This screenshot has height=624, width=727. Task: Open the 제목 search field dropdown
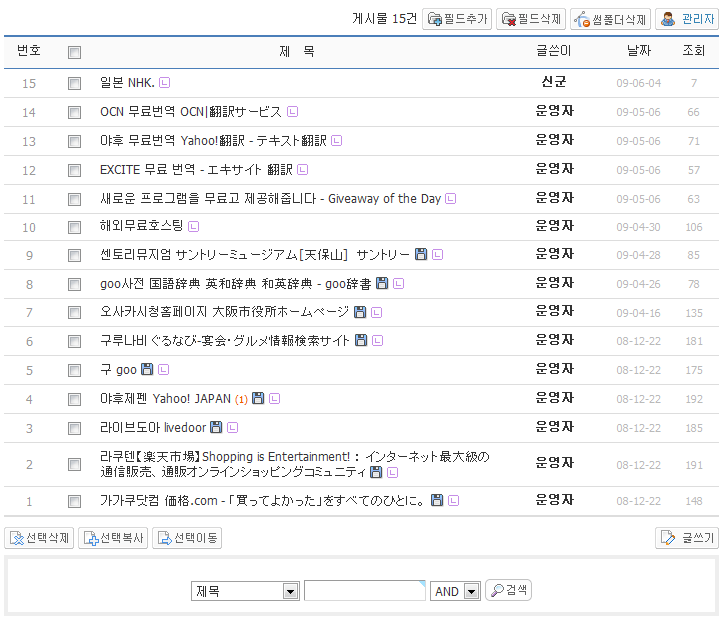(245, 591)
